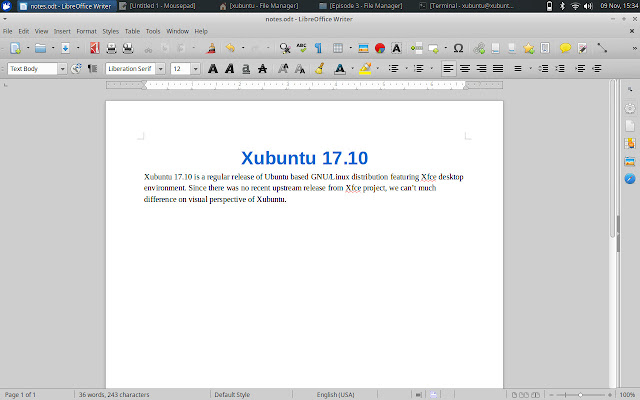Undo the last action
Viewport: 640px width, 400px height.
point(230,48)
